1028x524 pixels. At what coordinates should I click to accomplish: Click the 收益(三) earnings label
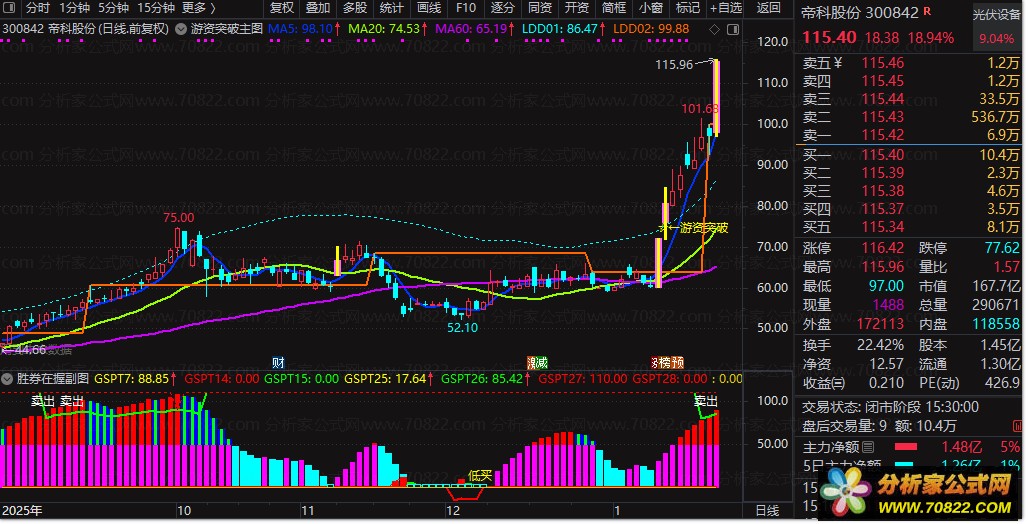(x=824, y=382)
